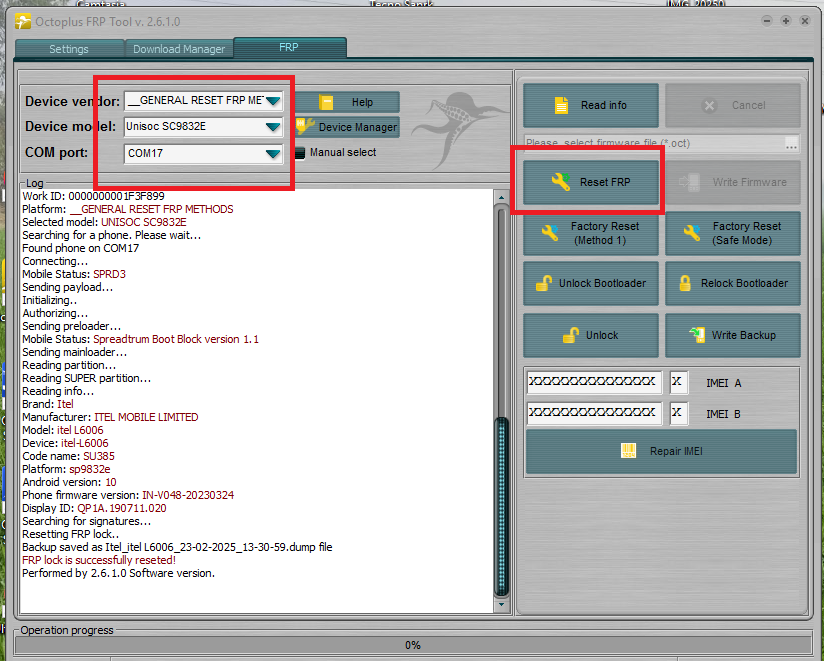Click the log vertical scrollbar thumb

502,505
